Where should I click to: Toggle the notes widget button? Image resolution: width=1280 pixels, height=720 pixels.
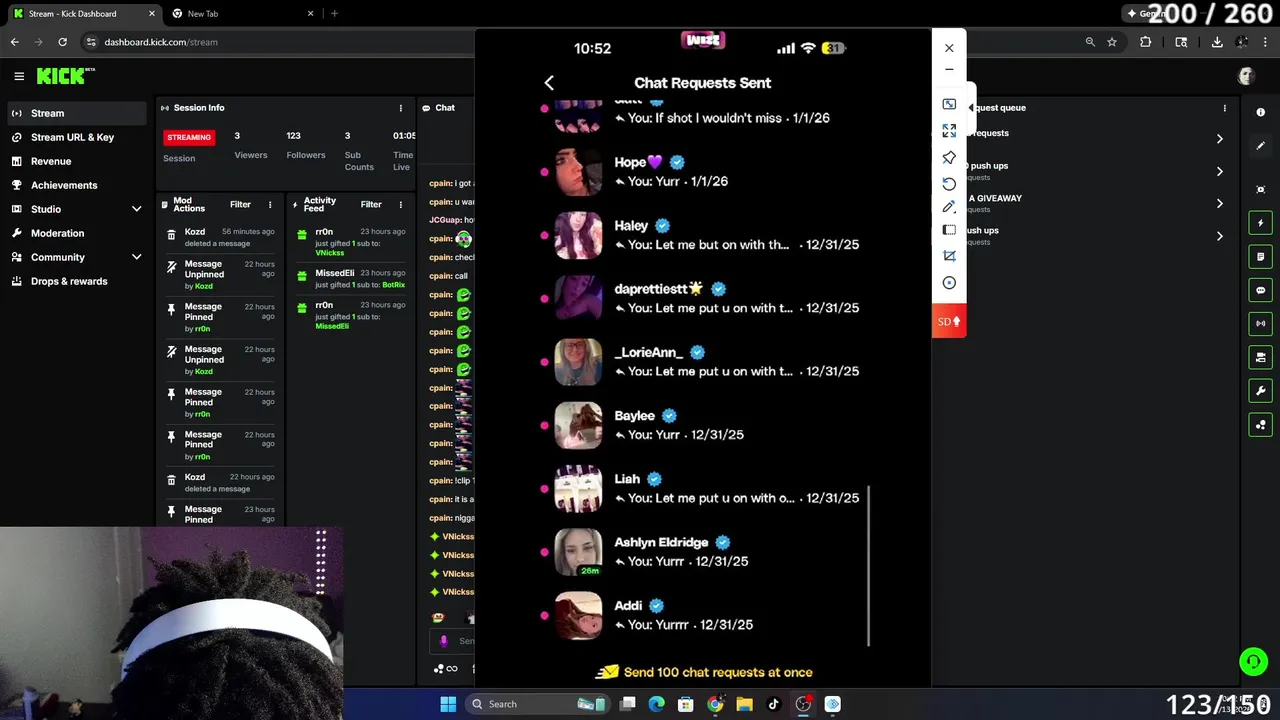click(1260, 257)
